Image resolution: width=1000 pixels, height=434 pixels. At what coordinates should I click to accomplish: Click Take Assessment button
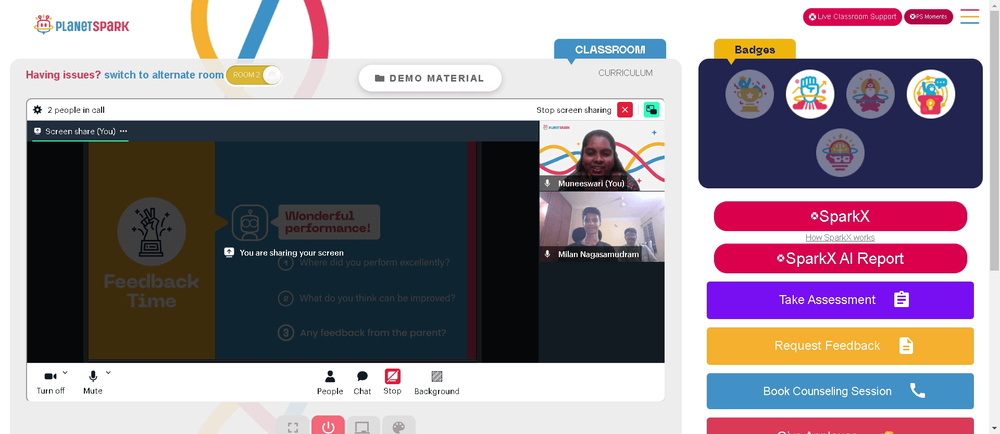tap(840, 300)
